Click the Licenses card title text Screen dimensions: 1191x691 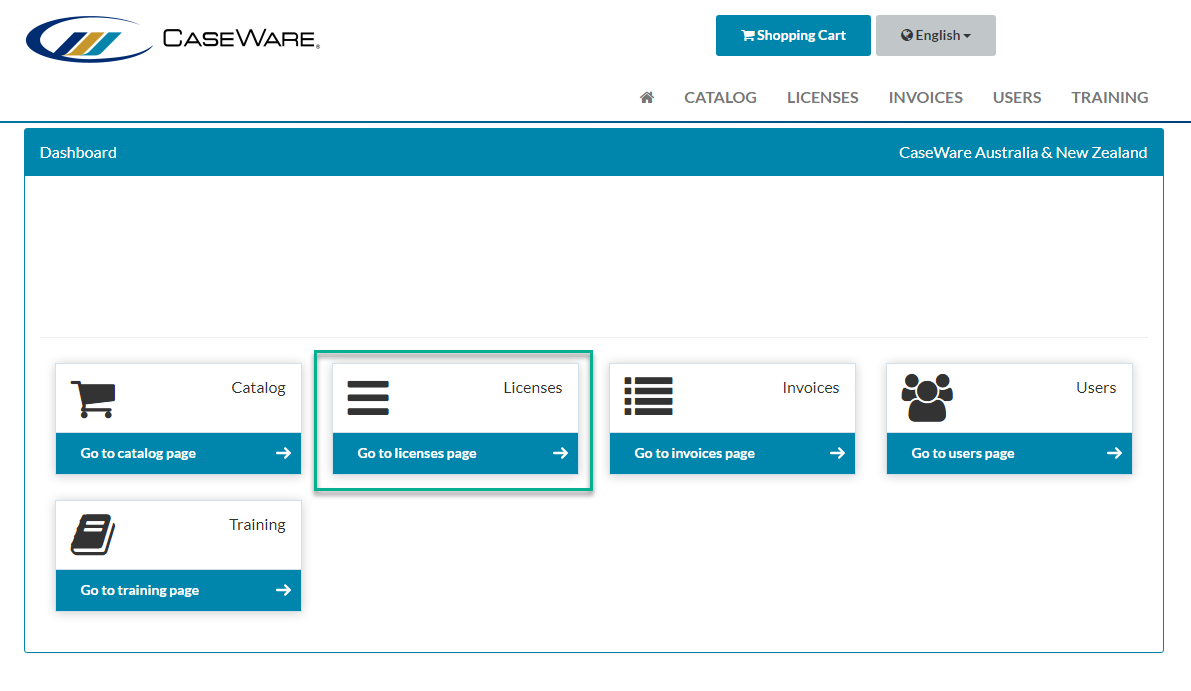[x=532, y=388]
